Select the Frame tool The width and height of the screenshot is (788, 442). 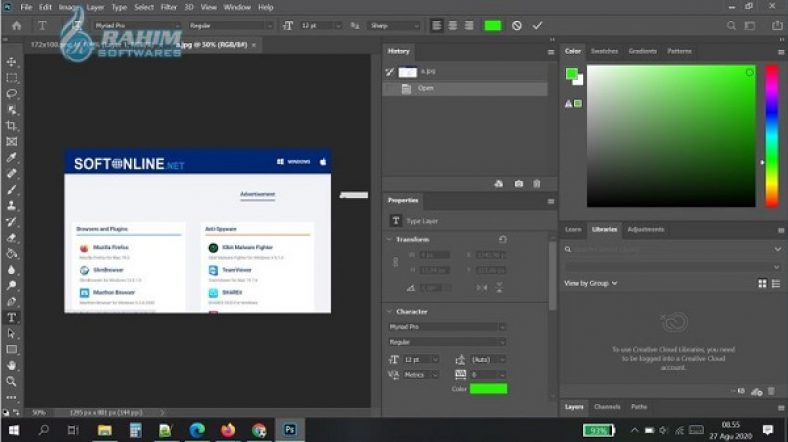12,142
